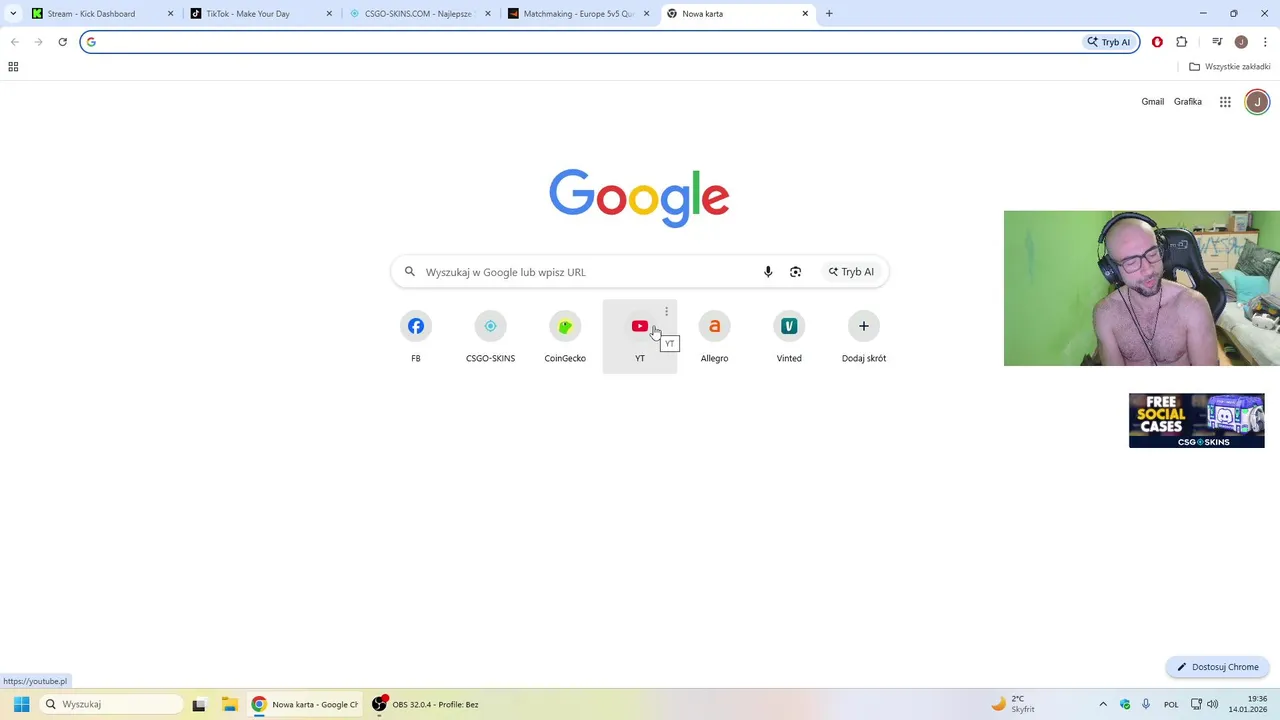Click the Free Social Cases banner

(x=1197, y=420)
